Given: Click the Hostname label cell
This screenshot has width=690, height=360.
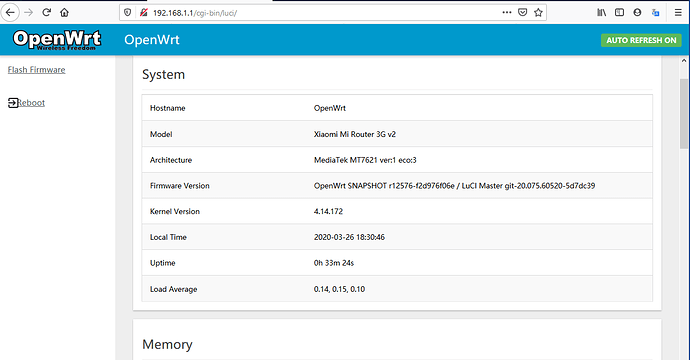Looking at the screenshot, I should 167,108.
